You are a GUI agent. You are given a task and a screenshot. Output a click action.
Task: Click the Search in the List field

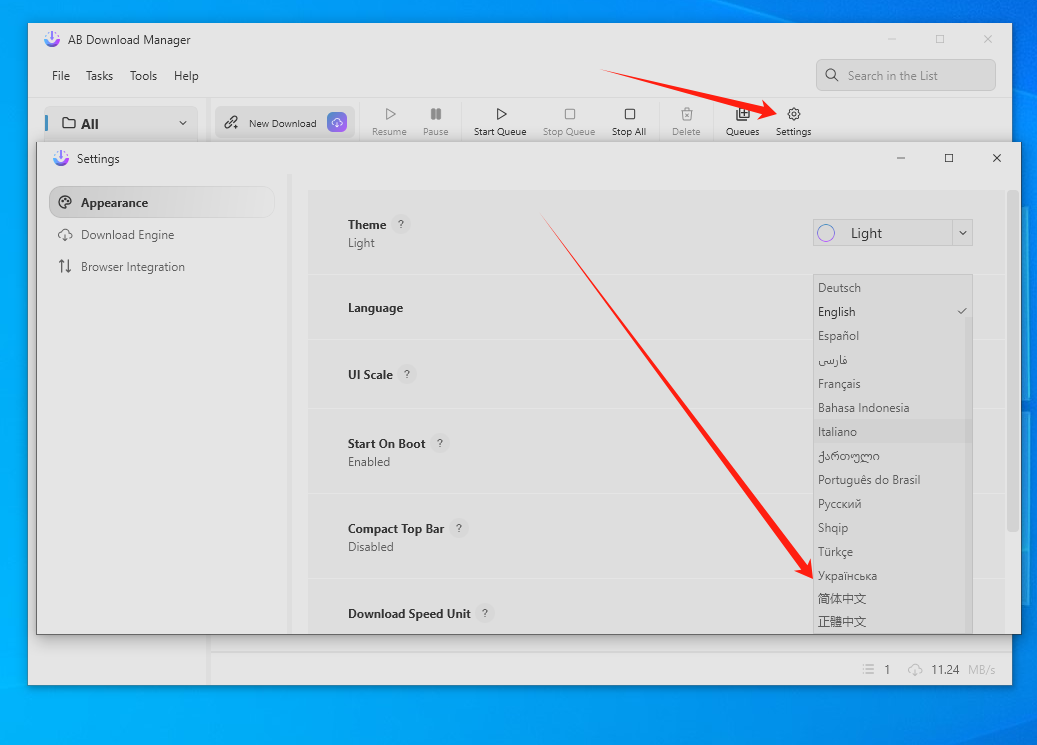pos(905,75)
